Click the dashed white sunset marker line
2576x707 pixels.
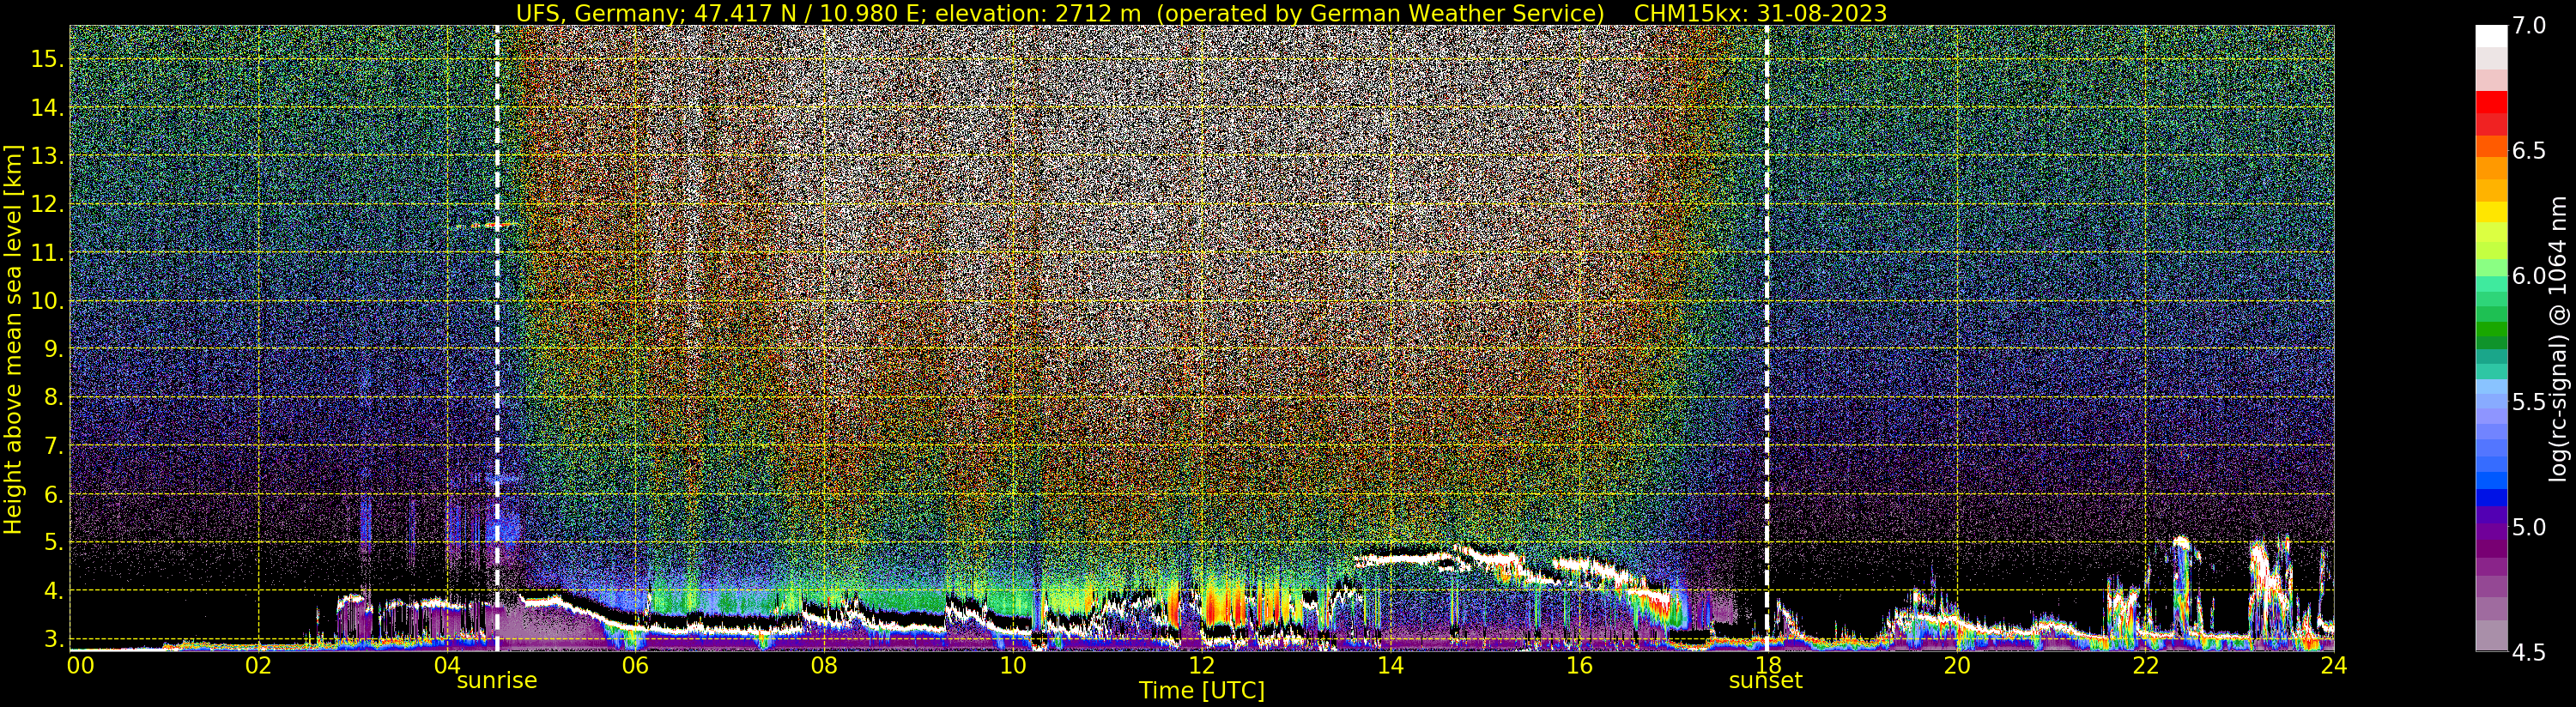[1767, 338]
